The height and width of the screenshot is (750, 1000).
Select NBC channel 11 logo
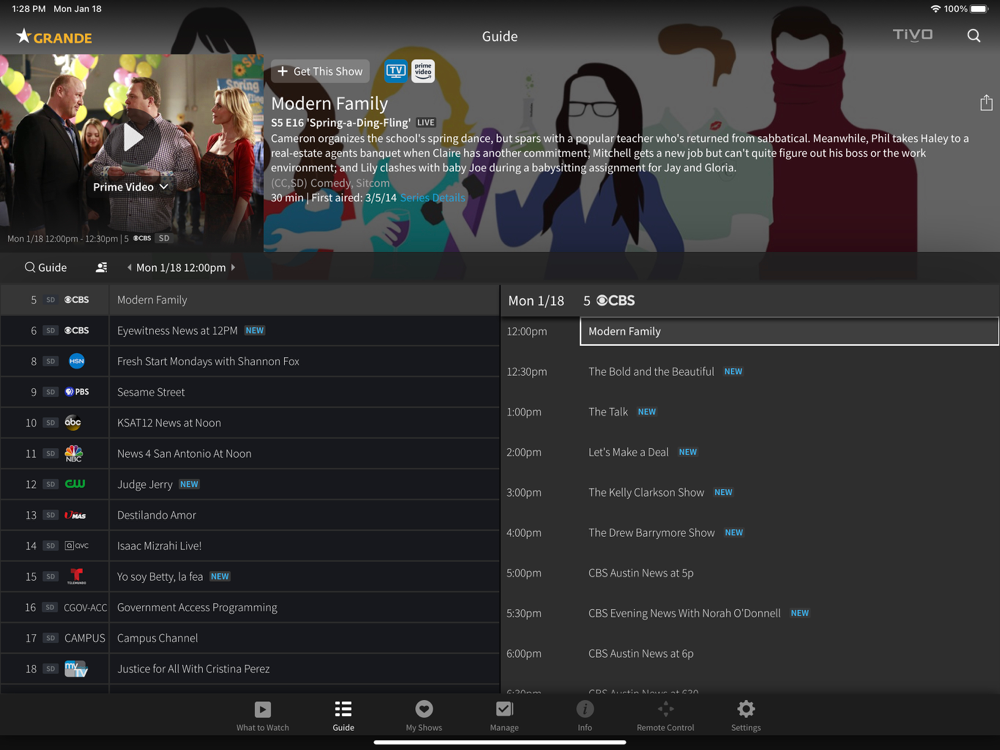(x=73, y=453)
